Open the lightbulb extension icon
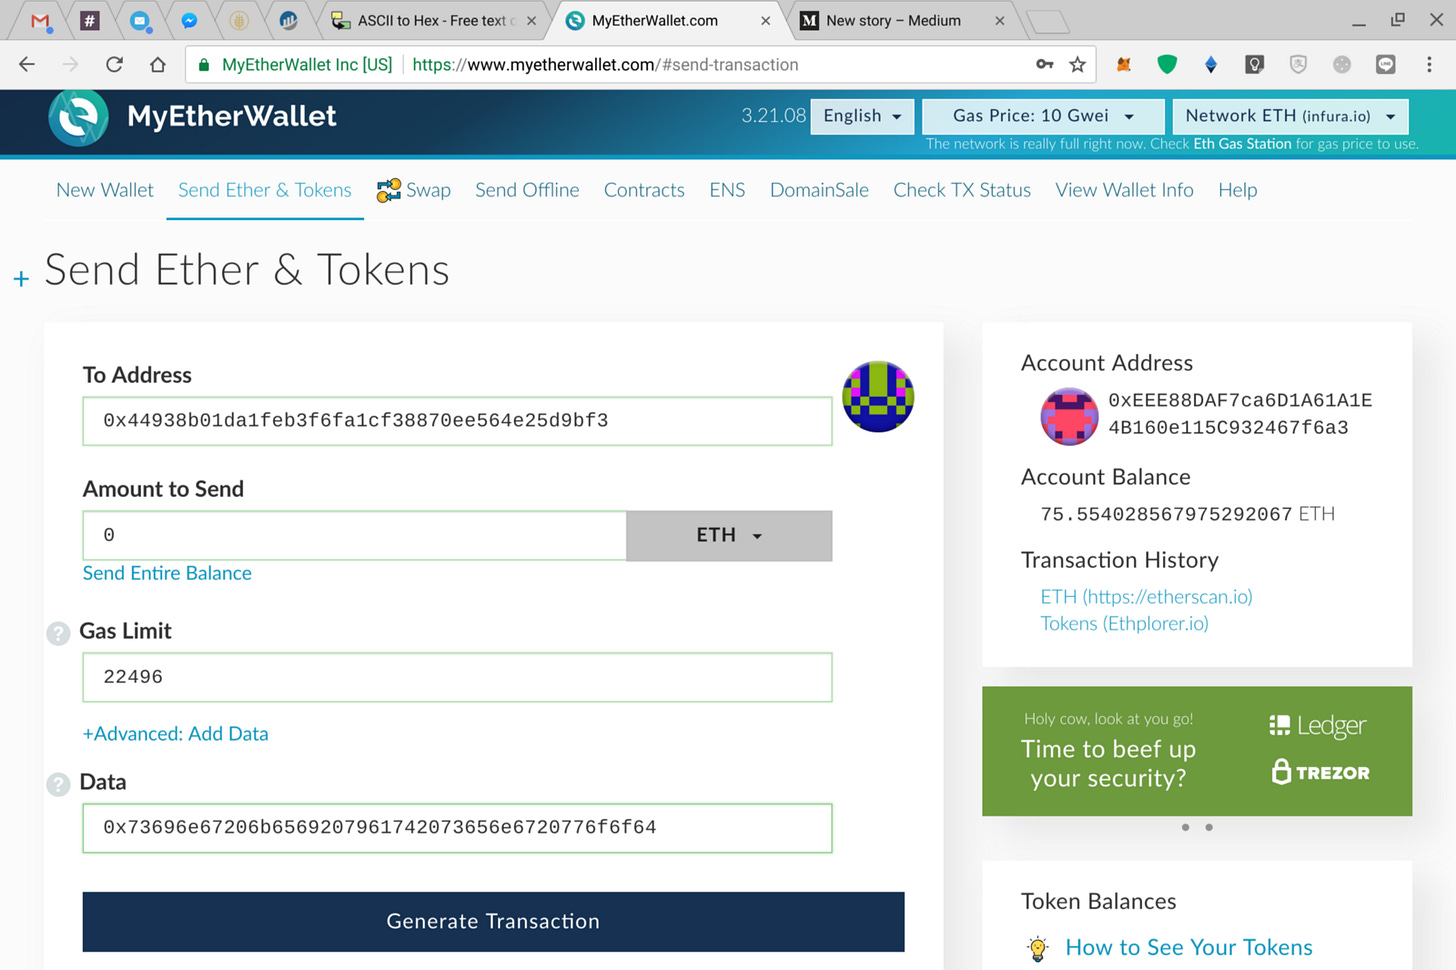Viewport: 1456px width, 970px height. click(x=1255, y=64)
